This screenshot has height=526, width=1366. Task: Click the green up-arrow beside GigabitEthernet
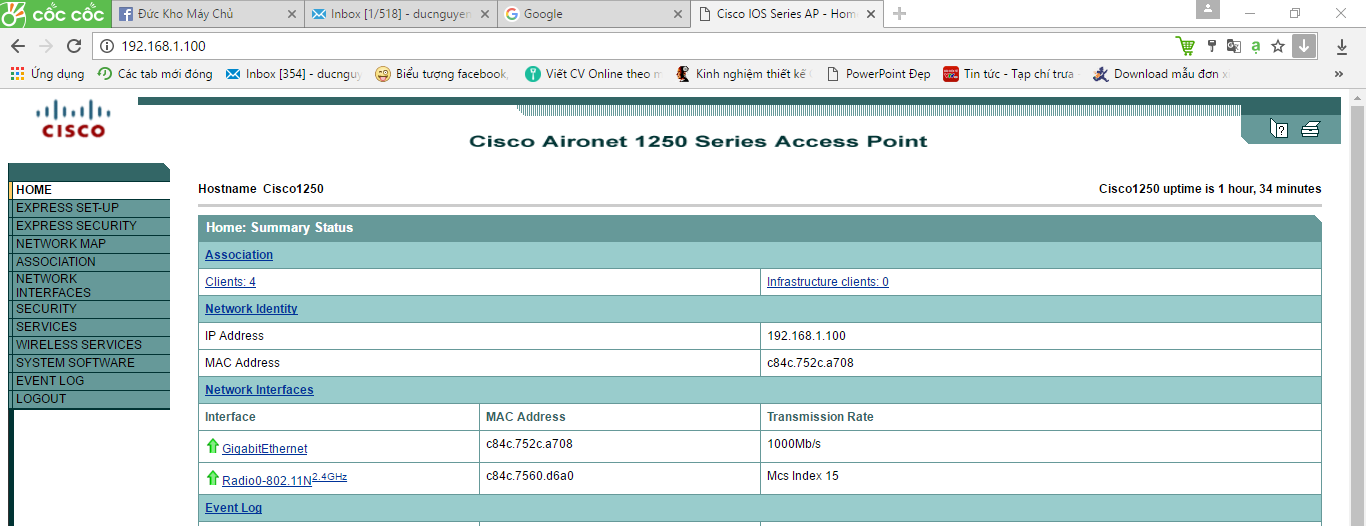[212, 446]
